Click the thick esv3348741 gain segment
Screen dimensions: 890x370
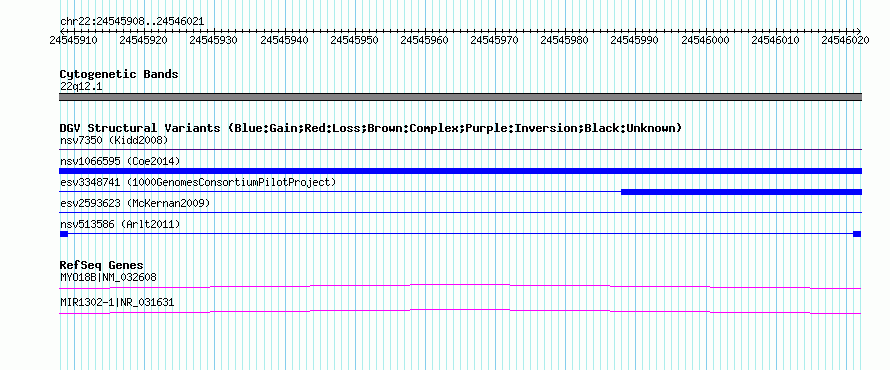(741, 192)
